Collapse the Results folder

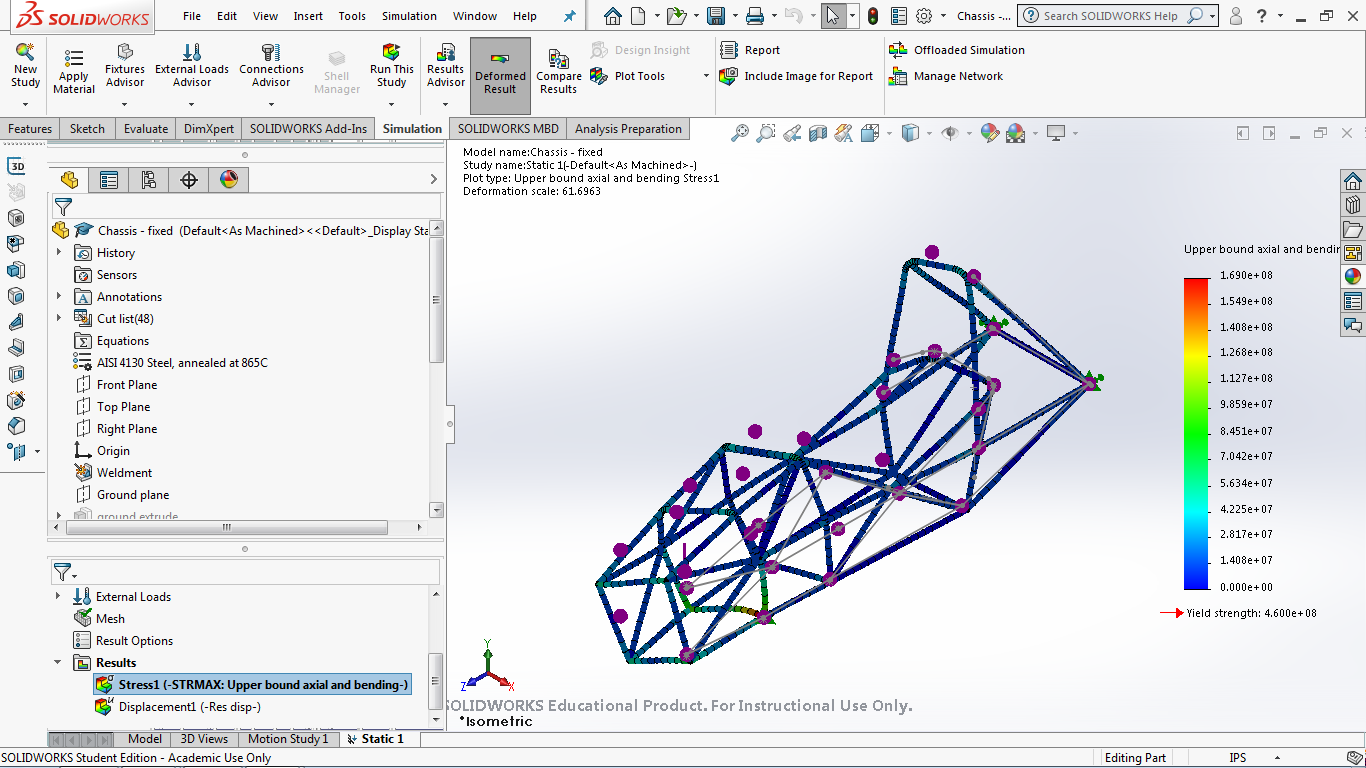pyautogui.click(x=58, y=663)
